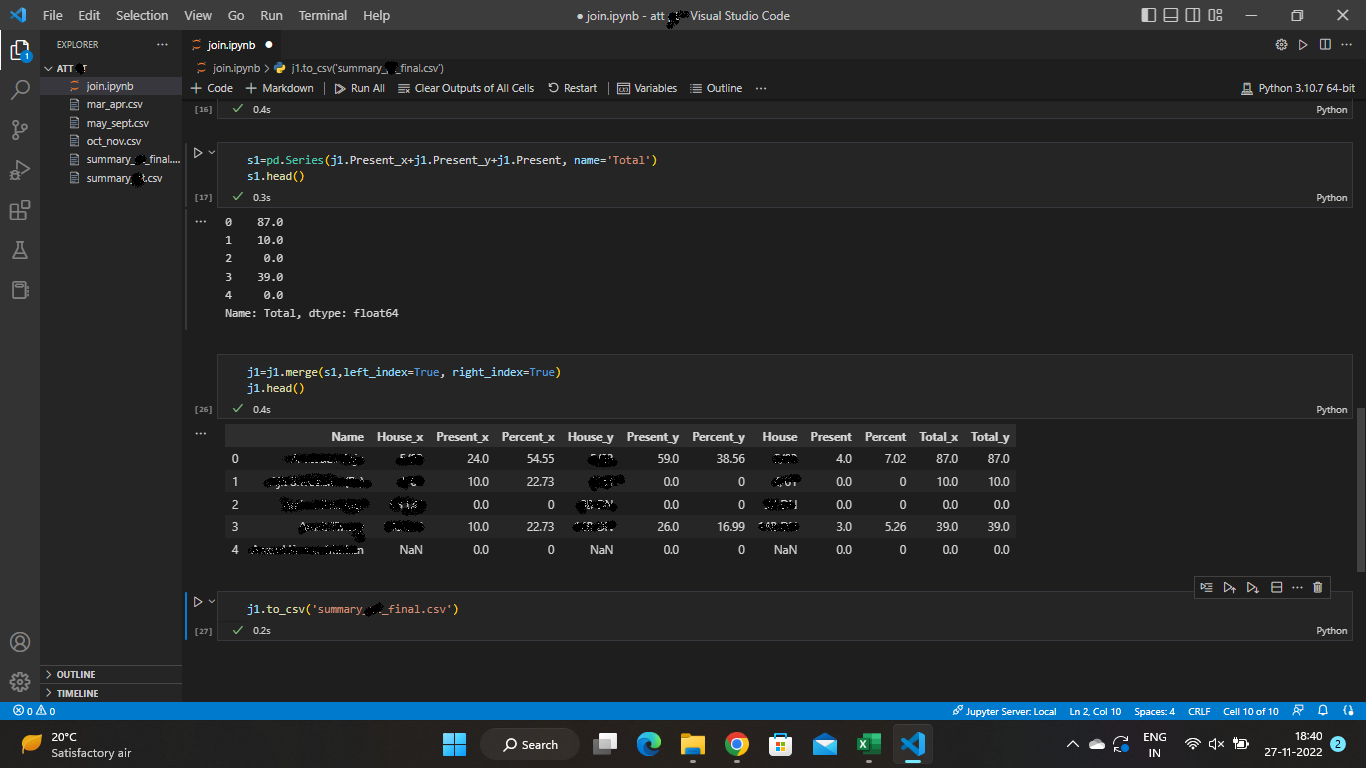The height and width of the screenshot is (768, 1366).
Task: Delete the cell using the trash icon
Action: coord(1317,587)
